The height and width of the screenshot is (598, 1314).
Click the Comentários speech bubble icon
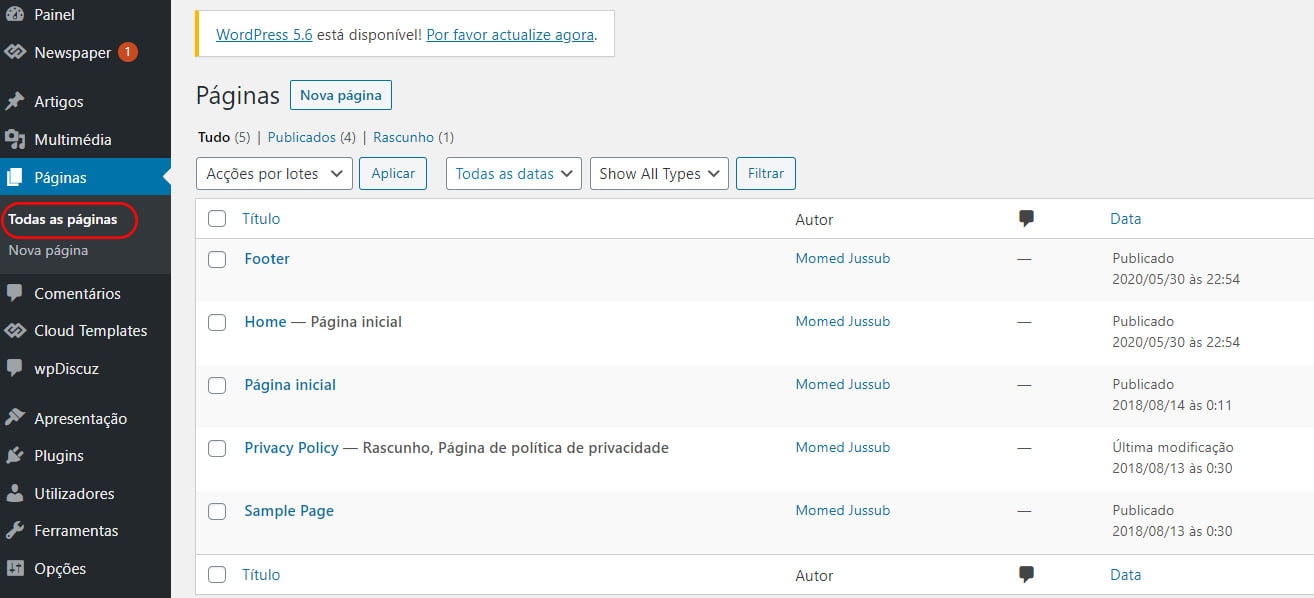coord(15,294)
